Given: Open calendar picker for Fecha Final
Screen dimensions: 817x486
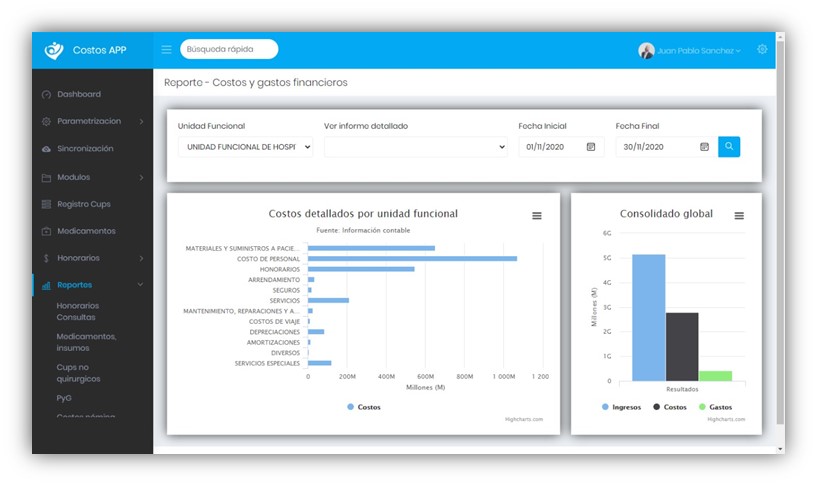Looking at the screenshot, I should (x=704, y=147).
